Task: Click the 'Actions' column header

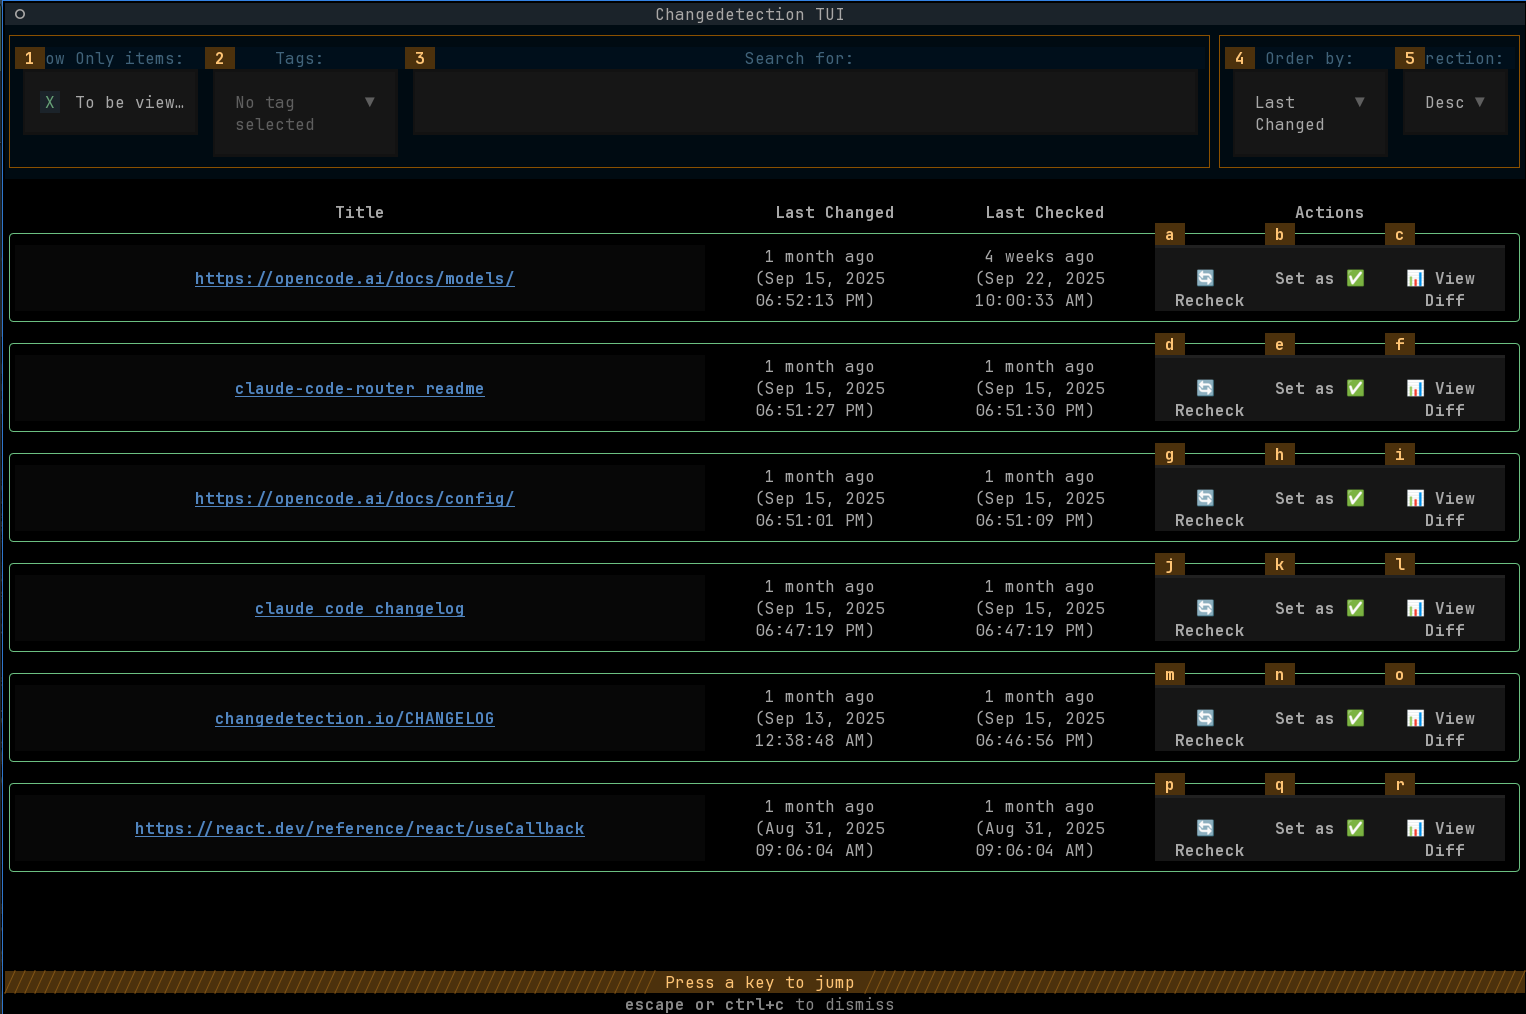Action: click(1330, 212)
